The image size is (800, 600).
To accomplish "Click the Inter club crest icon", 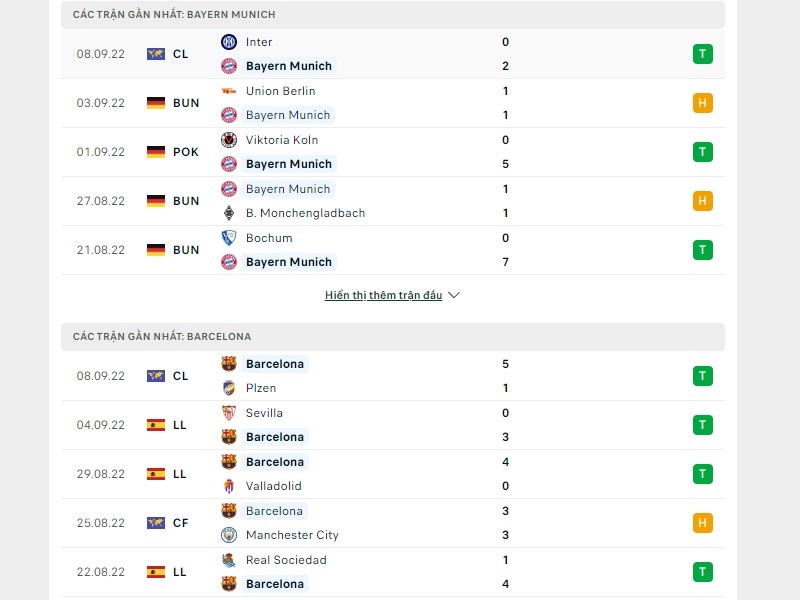I will point(229,42).
